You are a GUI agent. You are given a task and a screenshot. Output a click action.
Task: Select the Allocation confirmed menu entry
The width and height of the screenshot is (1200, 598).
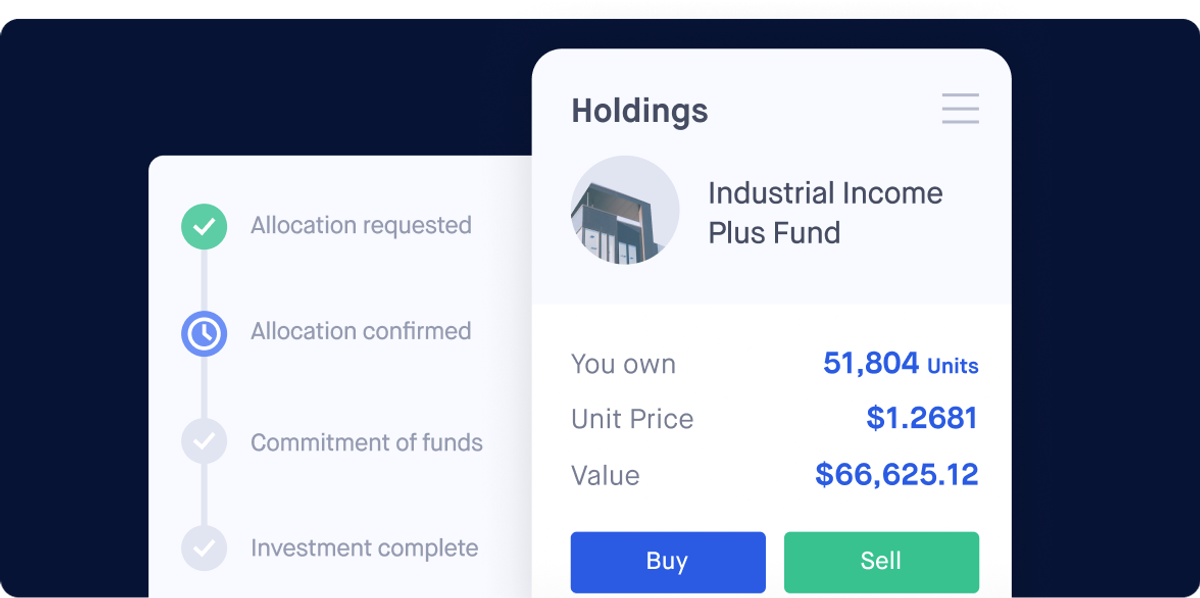point(360,331)
